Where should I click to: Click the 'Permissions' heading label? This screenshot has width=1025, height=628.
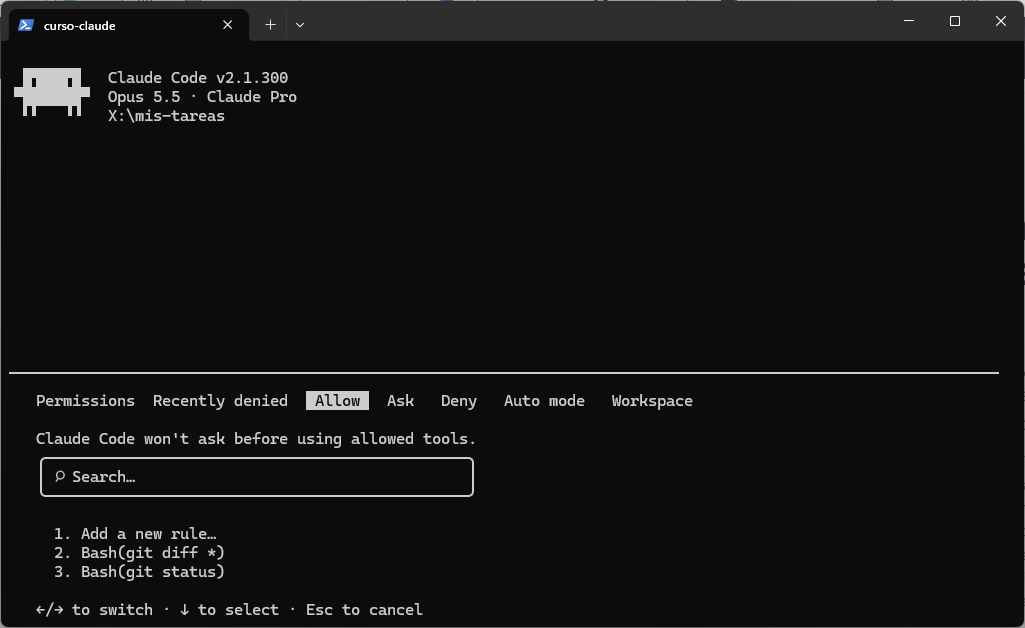(x=85, y=401)
